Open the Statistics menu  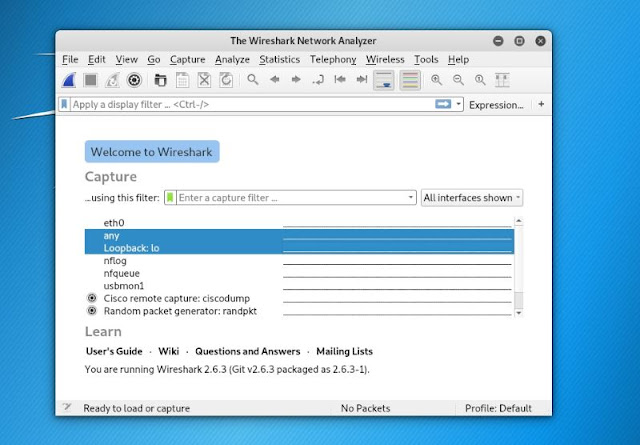280,60
